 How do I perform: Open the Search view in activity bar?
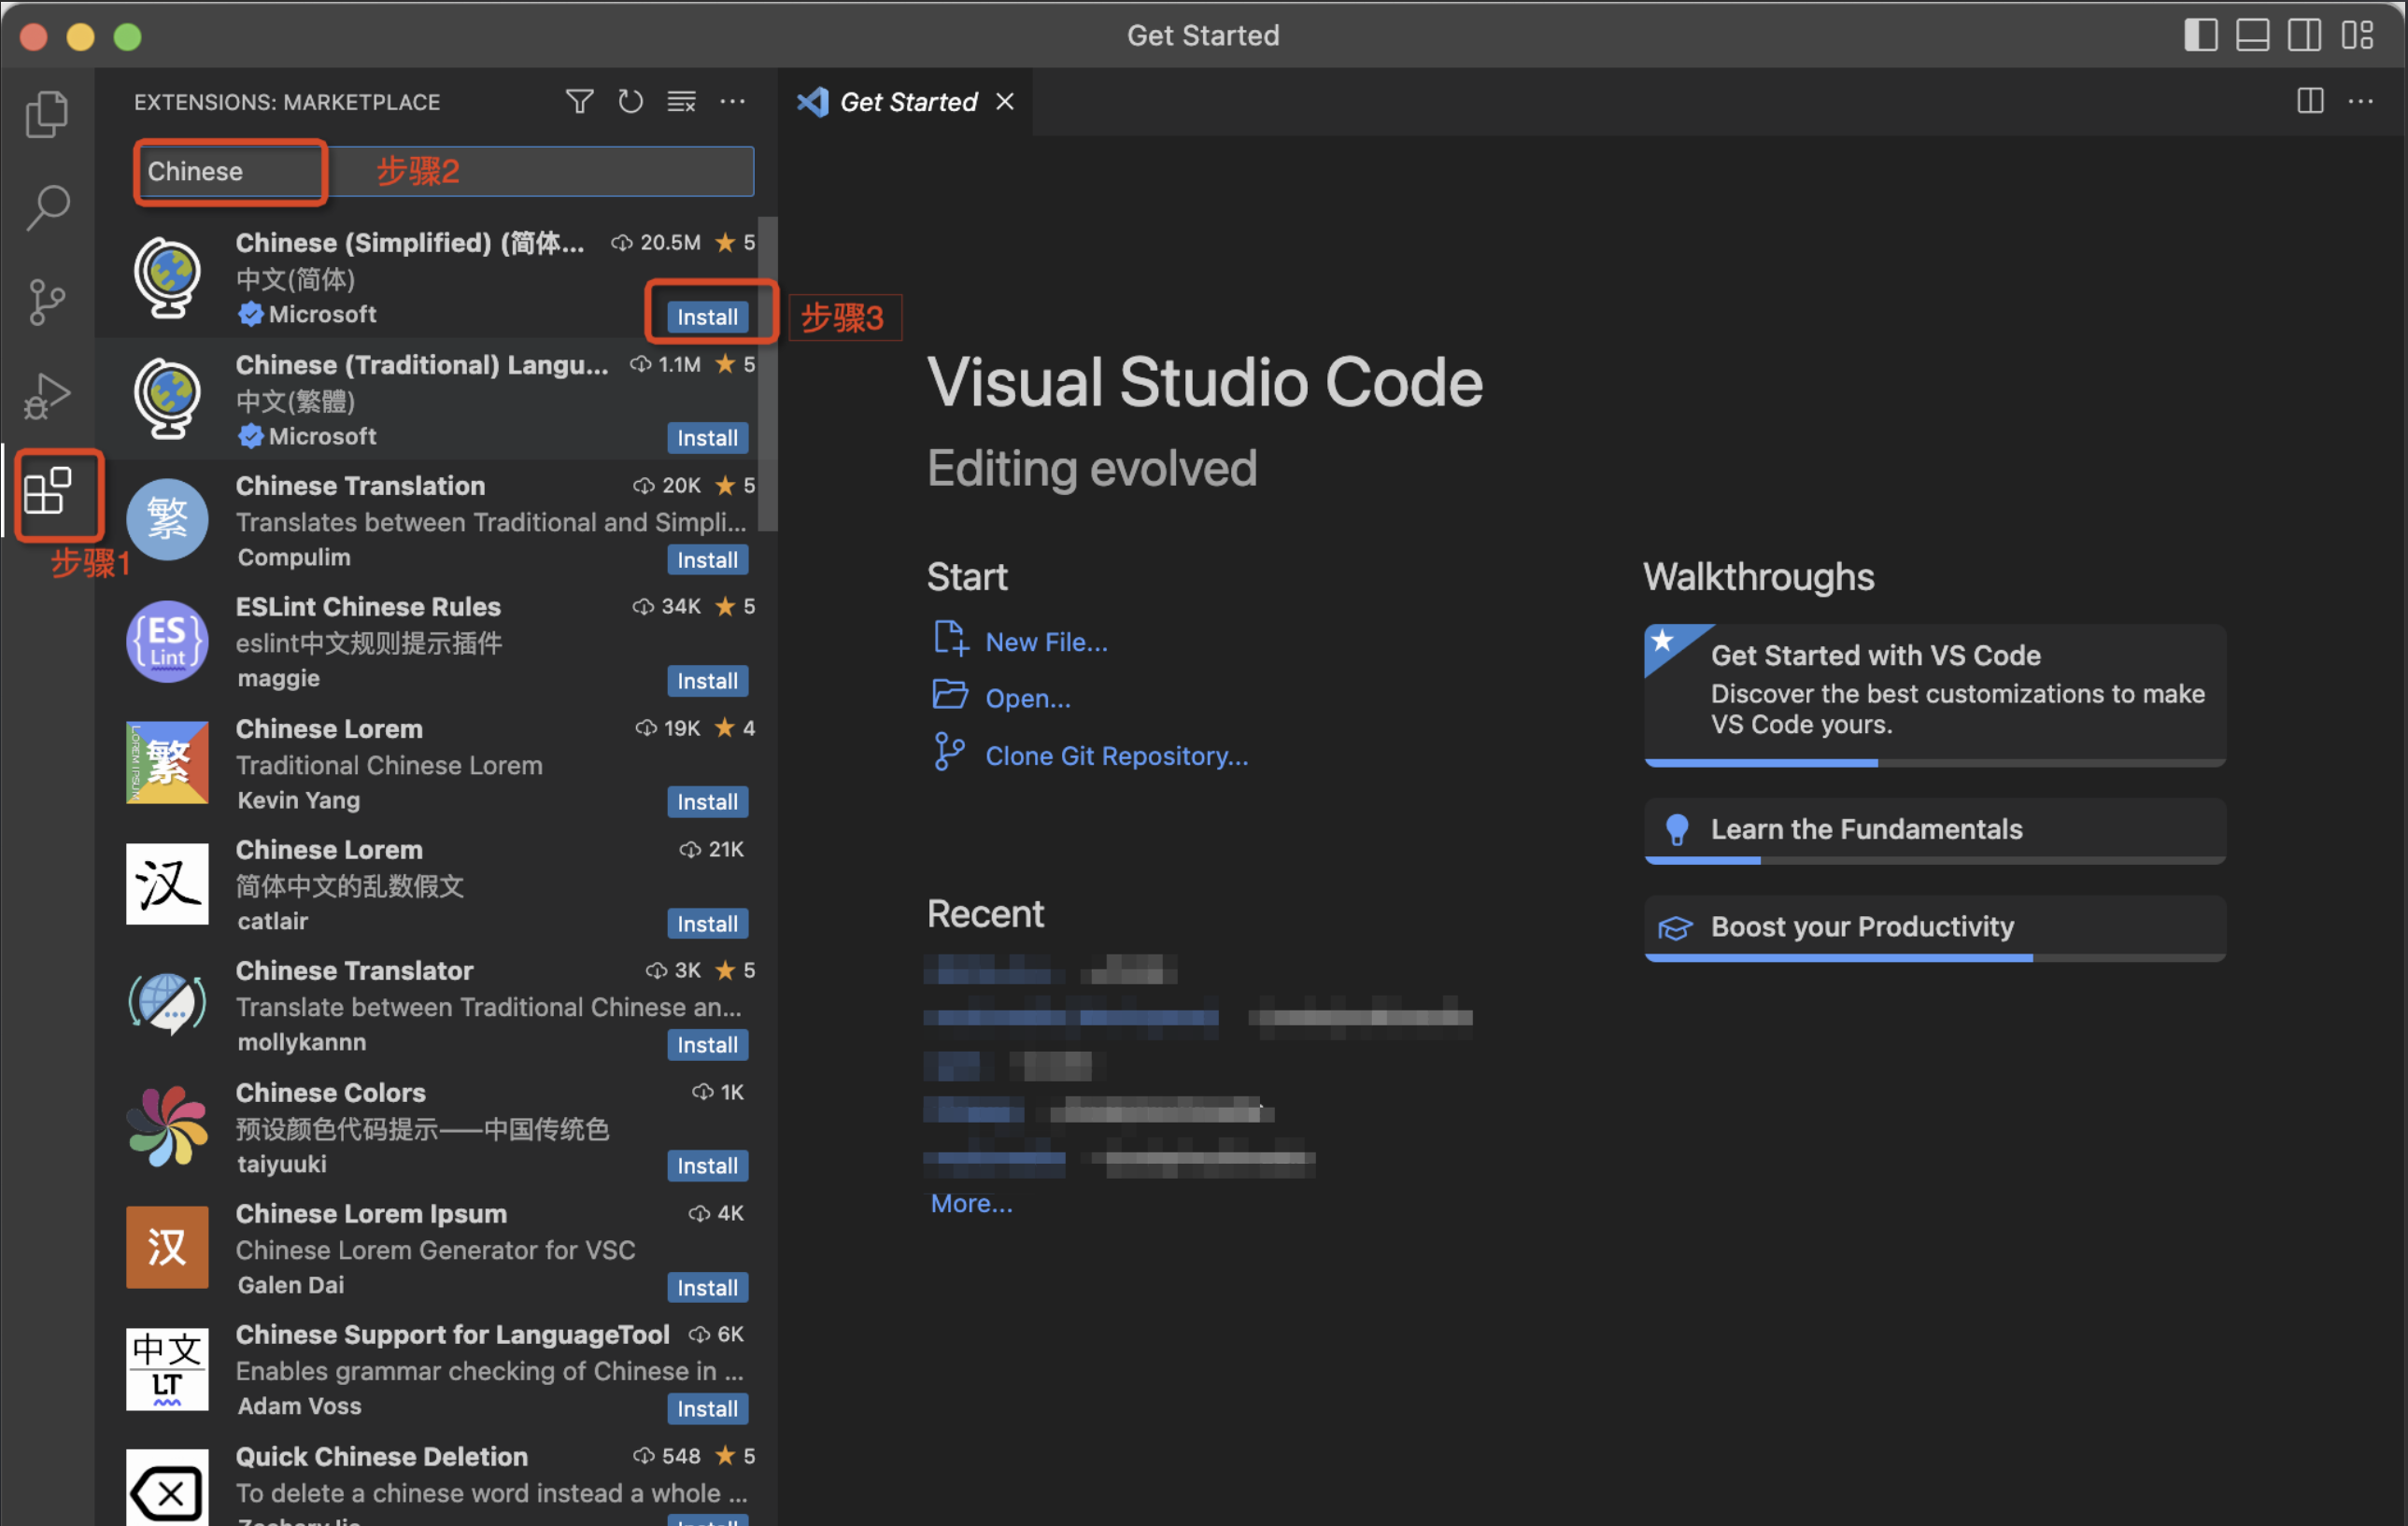pyautogui.click(x=47, y=207)
